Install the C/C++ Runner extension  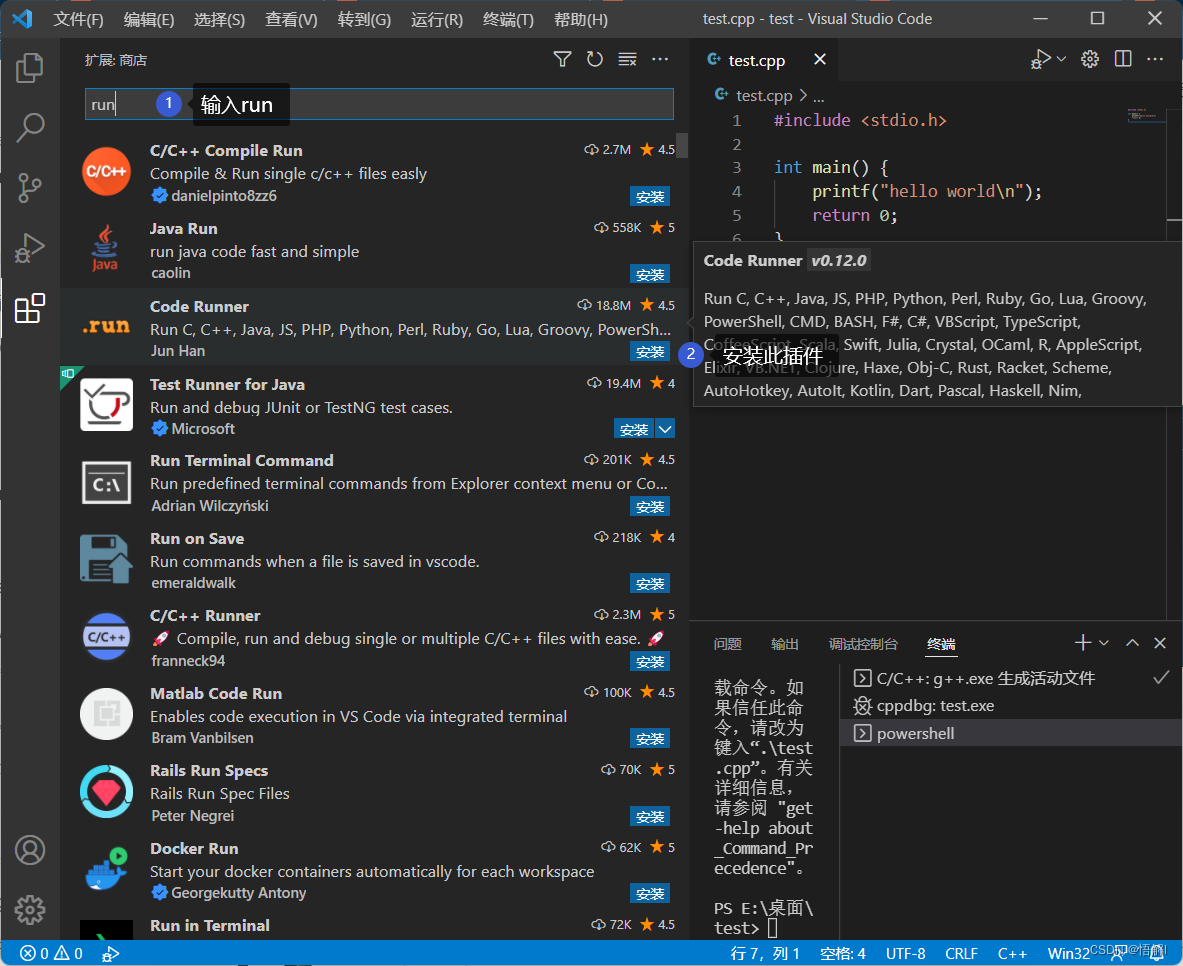(650, 662)
